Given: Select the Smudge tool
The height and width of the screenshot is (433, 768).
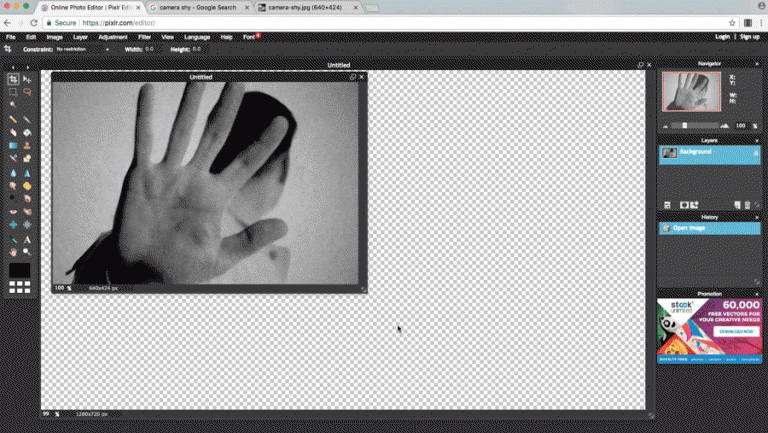Looking at the screenshot, I should click(13, 186).
